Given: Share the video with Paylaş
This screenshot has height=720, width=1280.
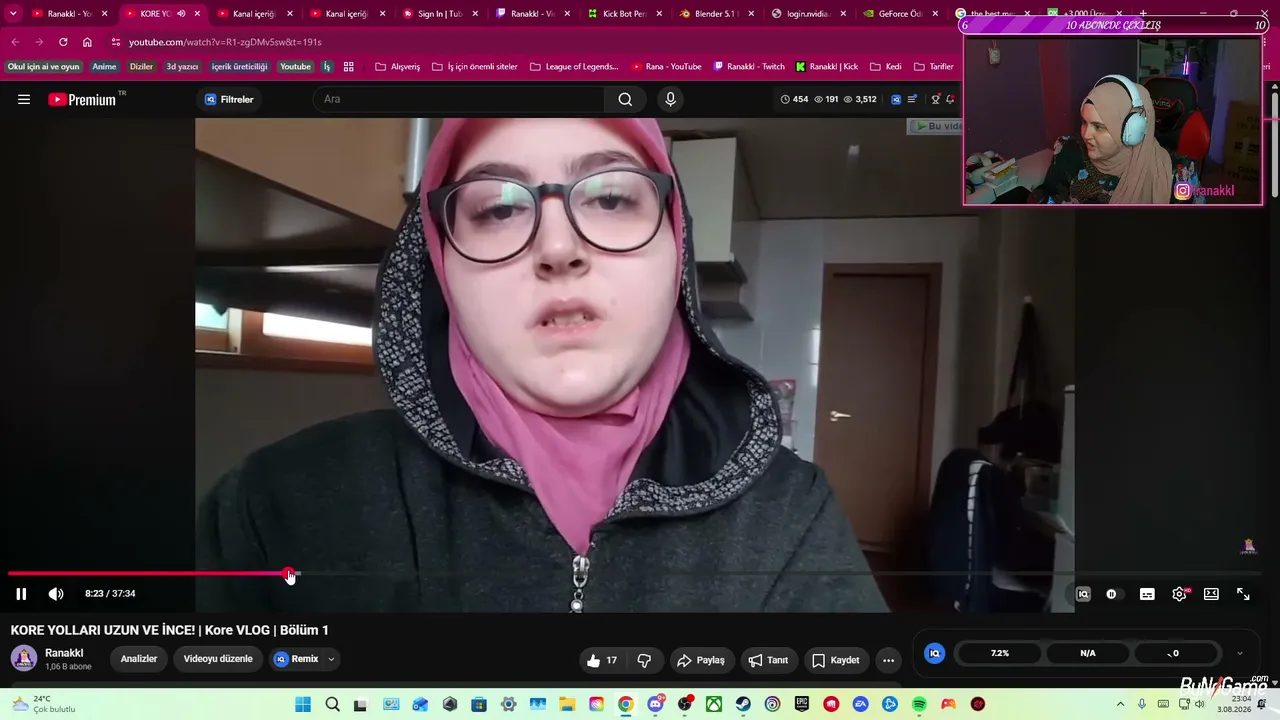Looking at the screenshot, I should 700,660.
